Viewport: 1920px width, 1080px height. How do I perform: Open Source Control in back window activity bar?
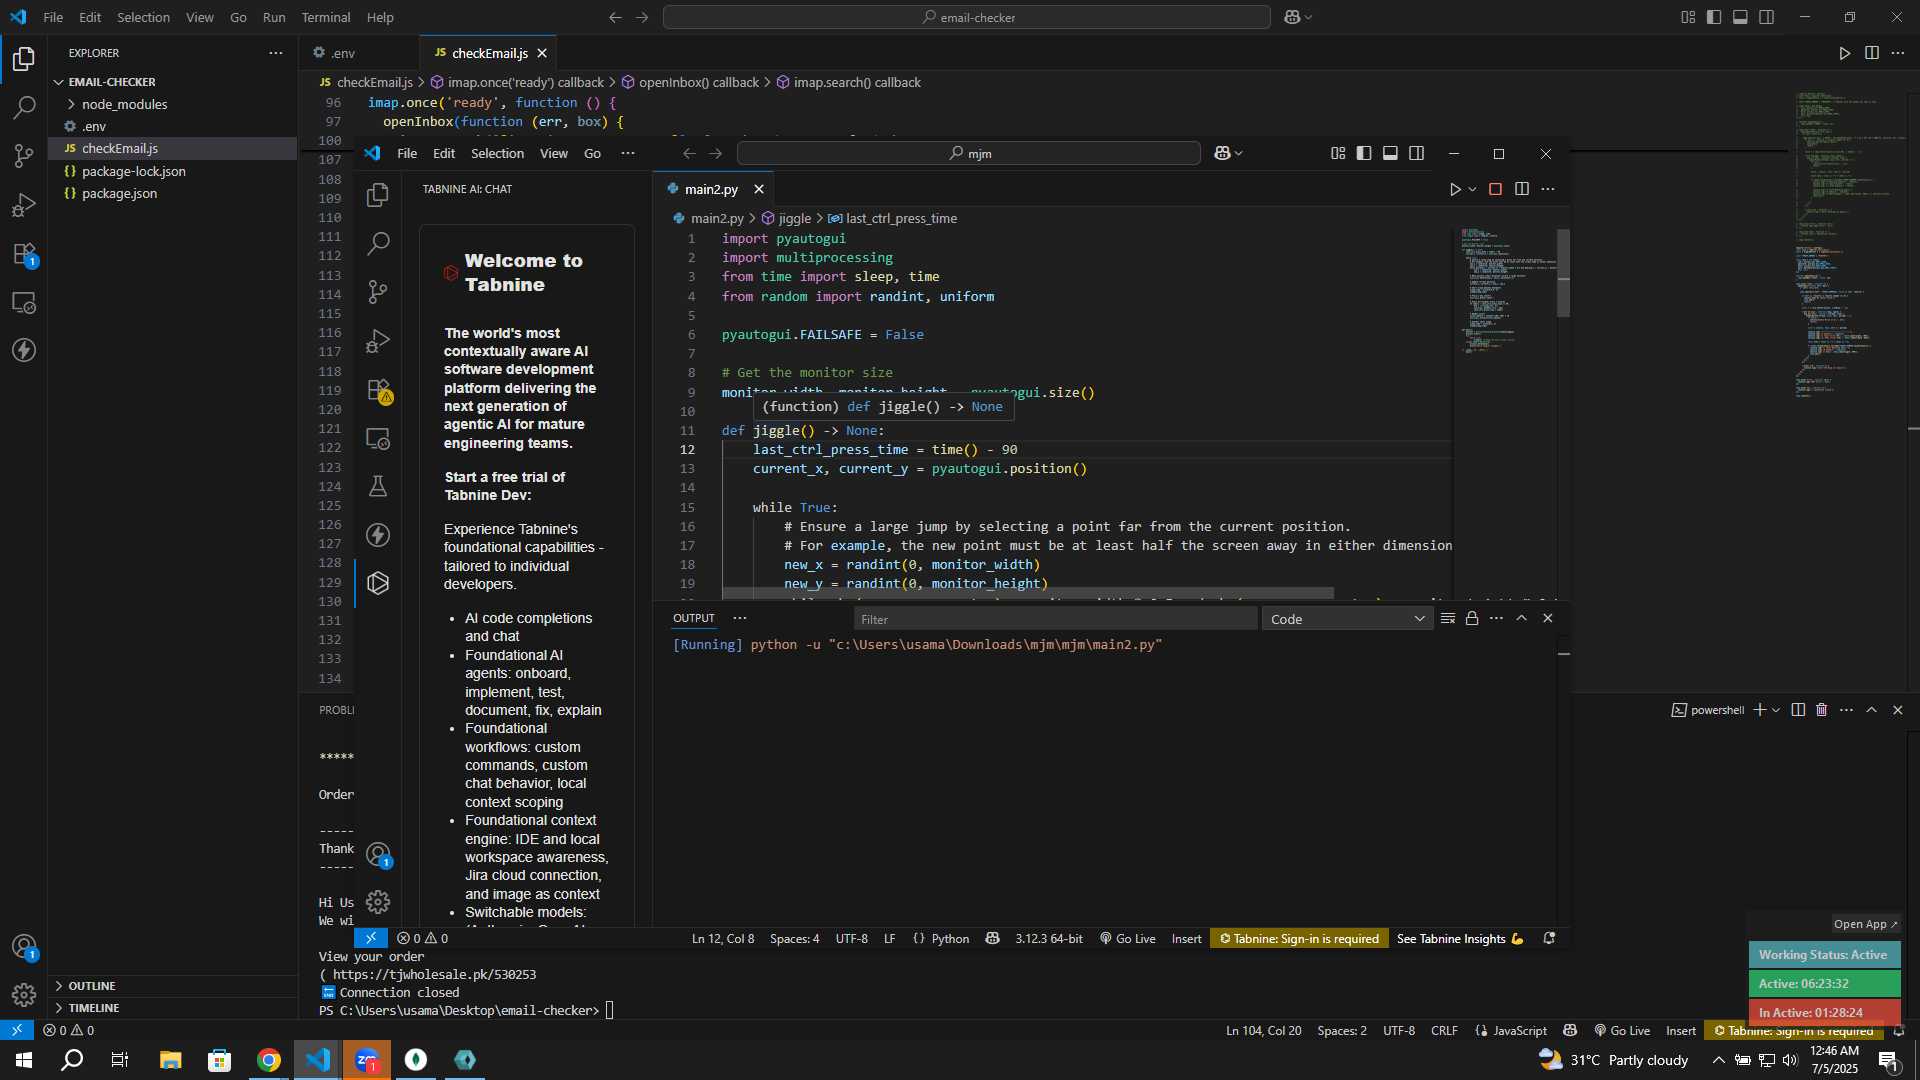pos(24,156)
